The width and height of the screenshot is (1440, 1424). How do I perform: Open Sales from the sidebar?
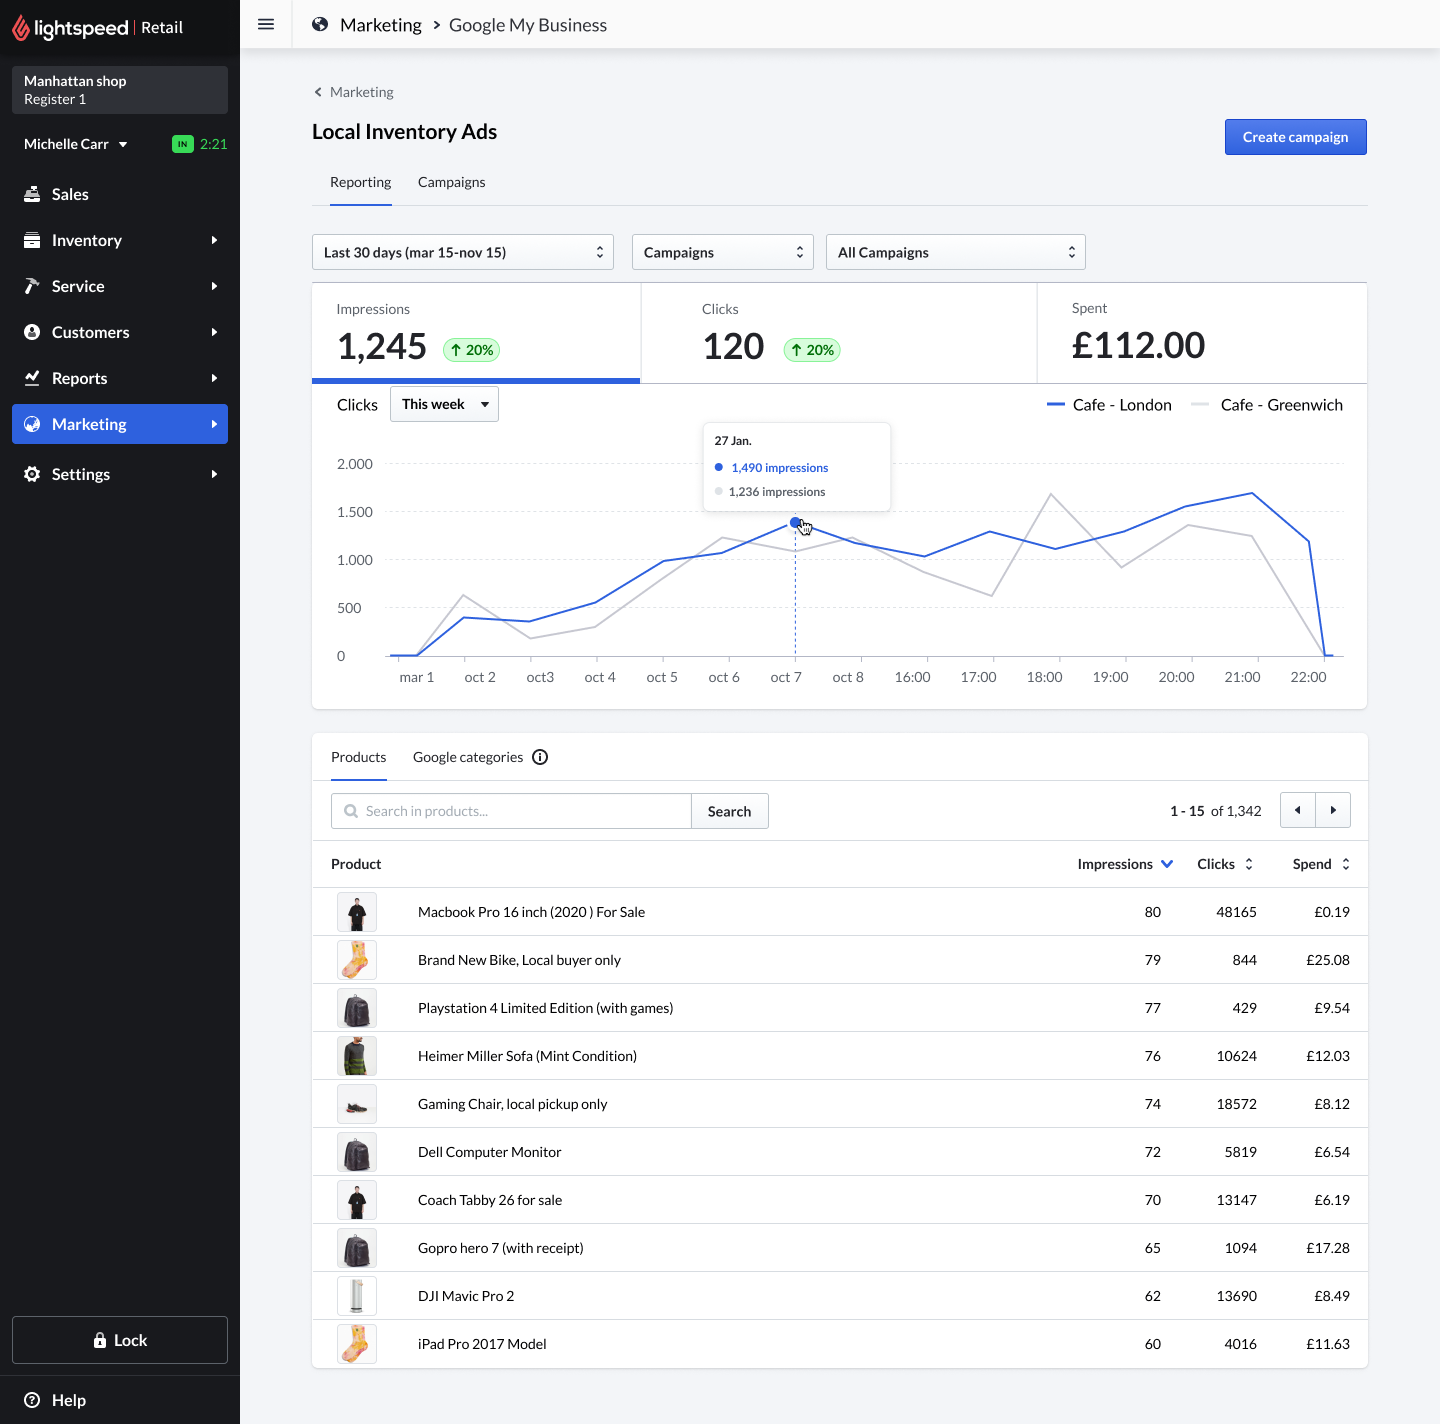click(120, 194)
